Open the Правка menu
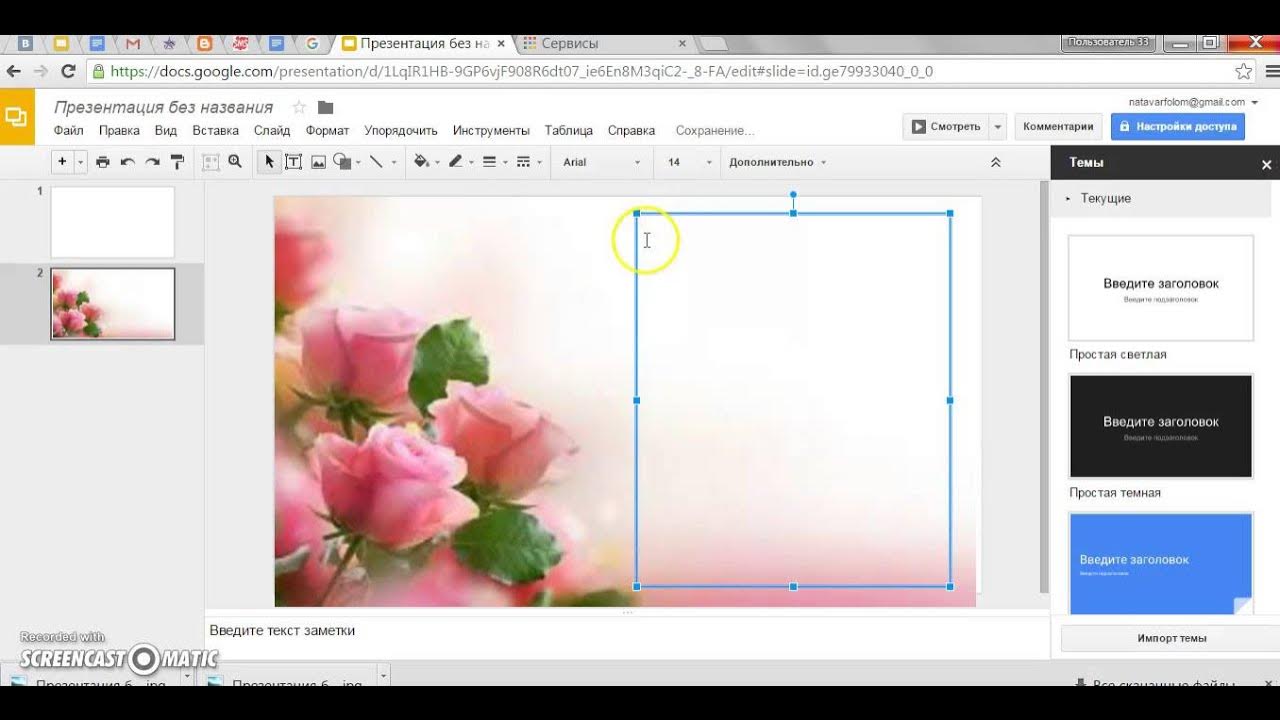Screen dimensions: 1280x720 [119, 130]
